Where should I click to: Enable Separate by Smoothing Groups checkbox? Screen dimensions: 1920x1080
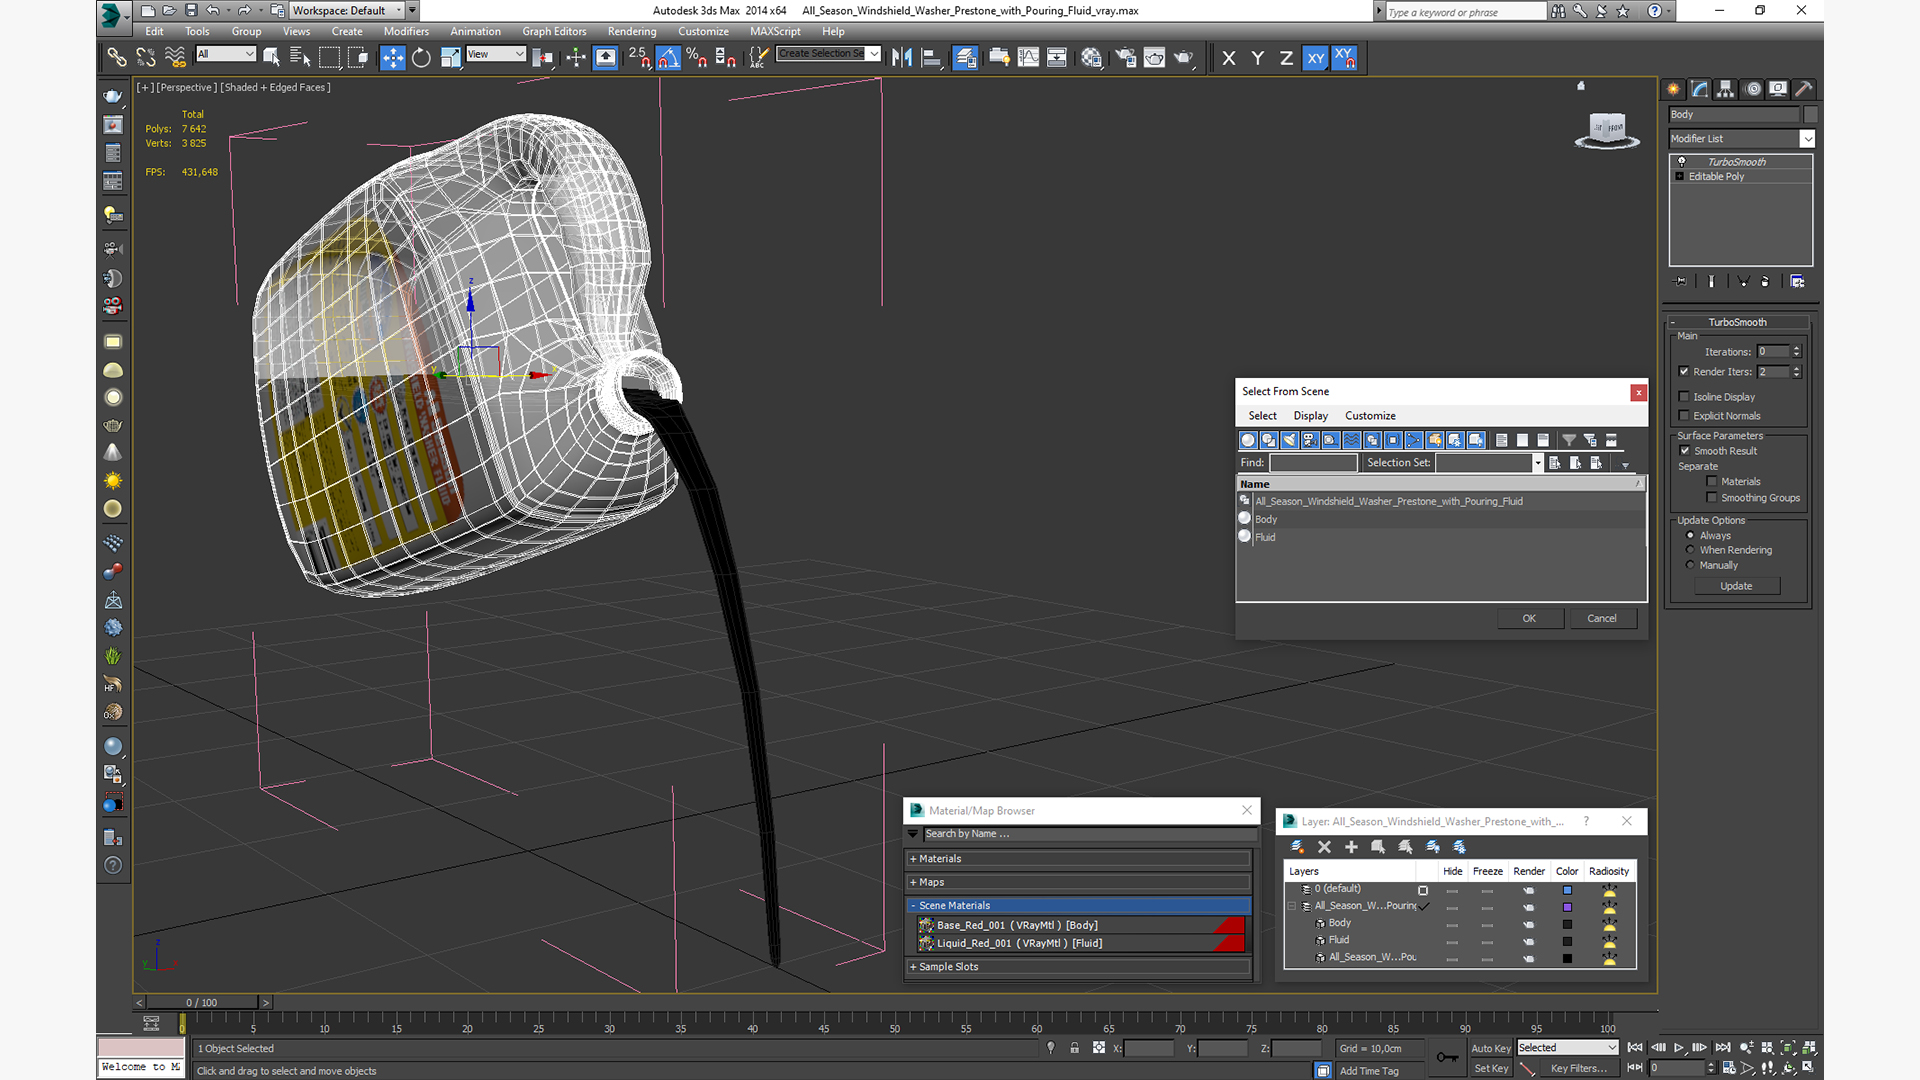[1712, 498]
